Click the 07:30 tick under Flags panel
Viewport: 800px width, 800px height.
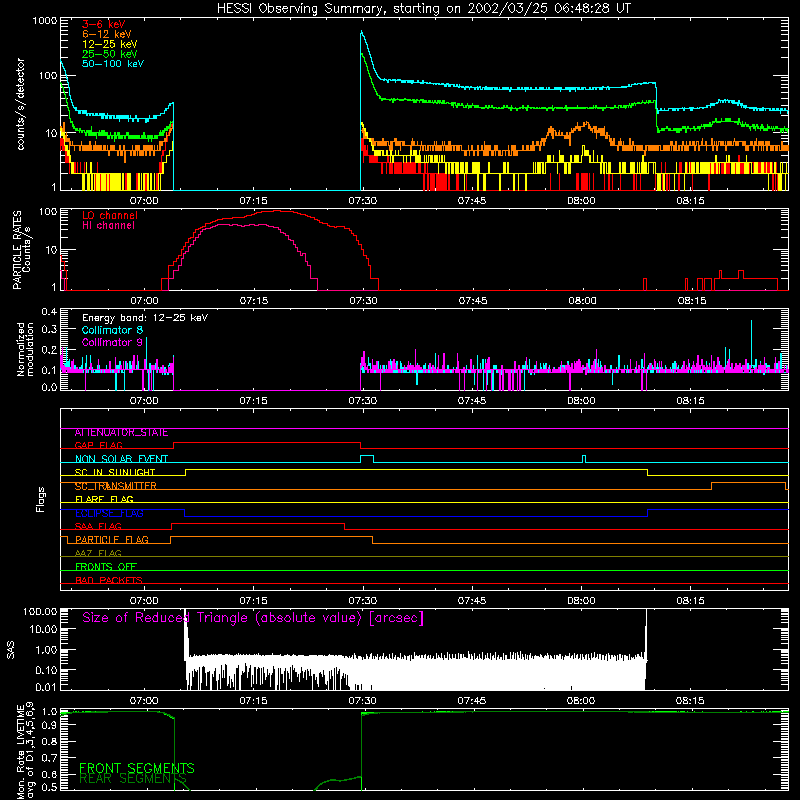[x=363, y=601]
